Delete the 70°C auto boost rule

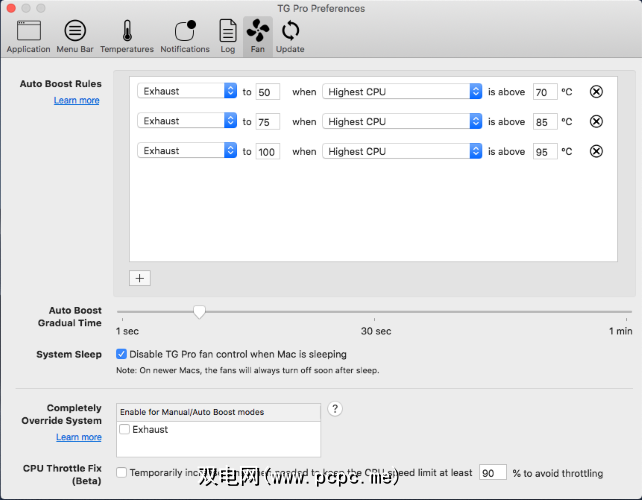(x=596, y=92)
